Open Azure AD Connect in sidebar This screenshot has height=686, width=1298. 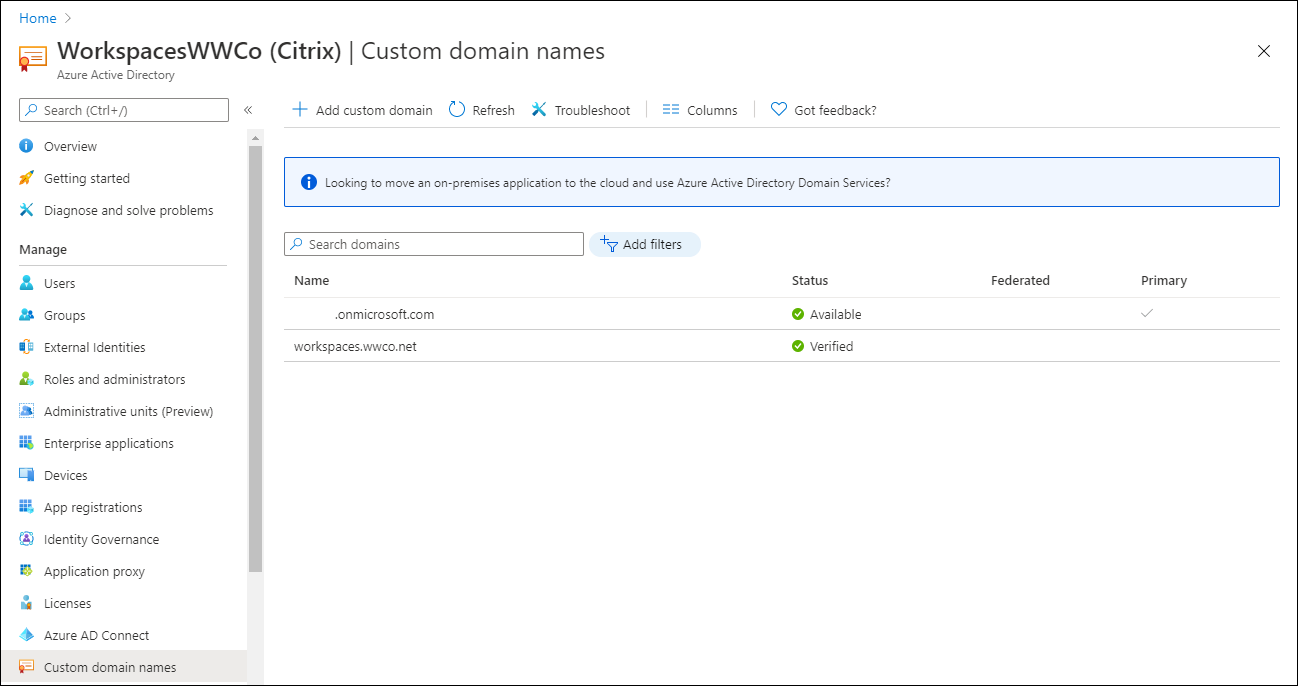96,635
